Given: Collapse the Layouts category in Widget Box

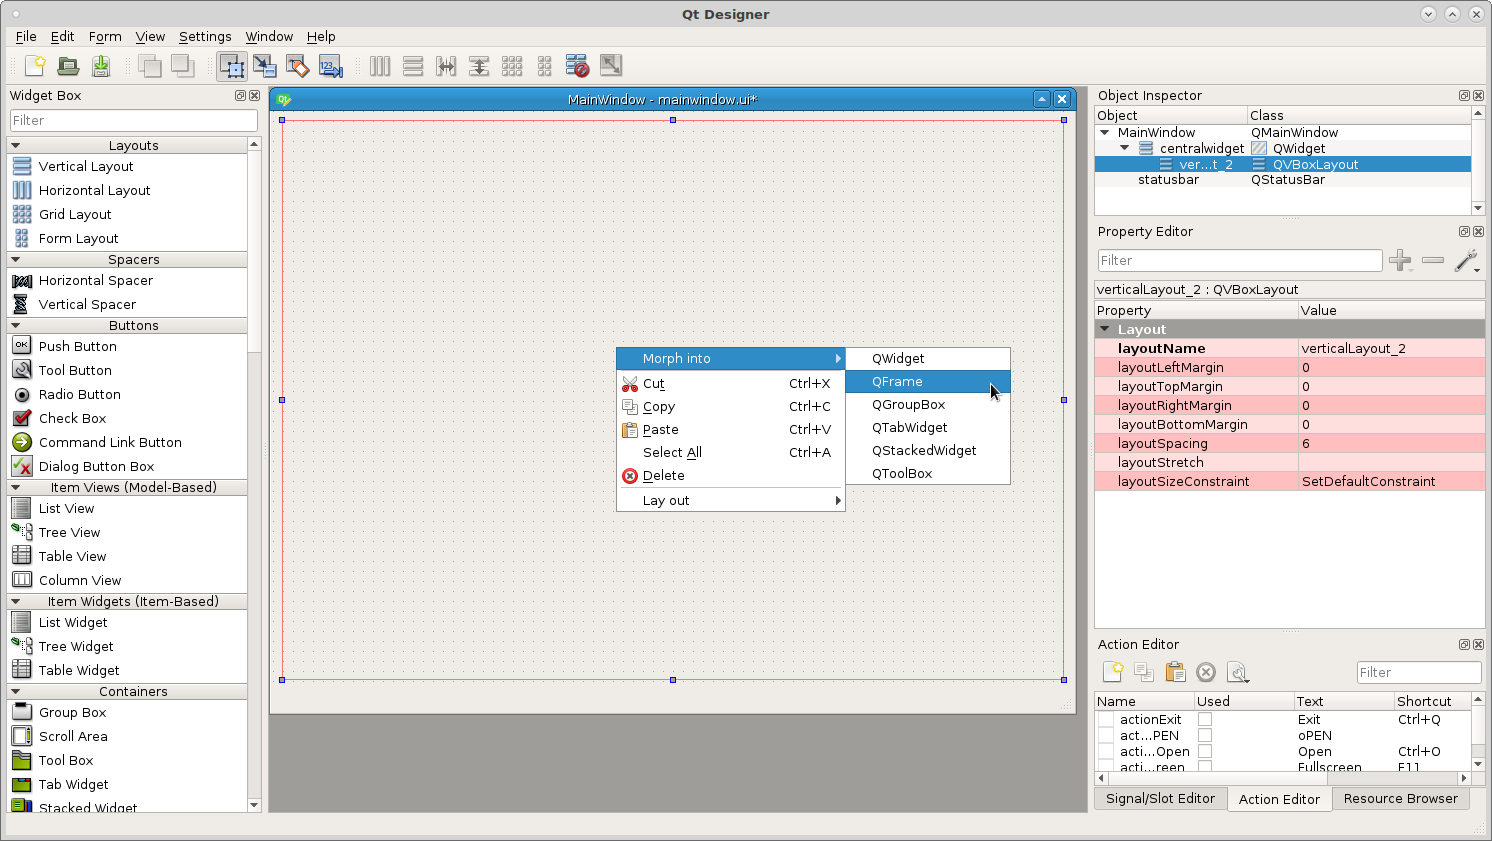Looking at the screenshot, I should tap(16, 145).
